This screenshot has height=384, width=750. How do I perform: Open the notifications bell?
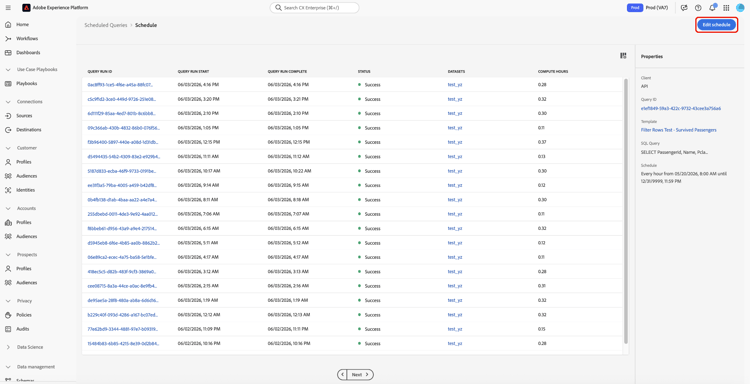(712, 8)
